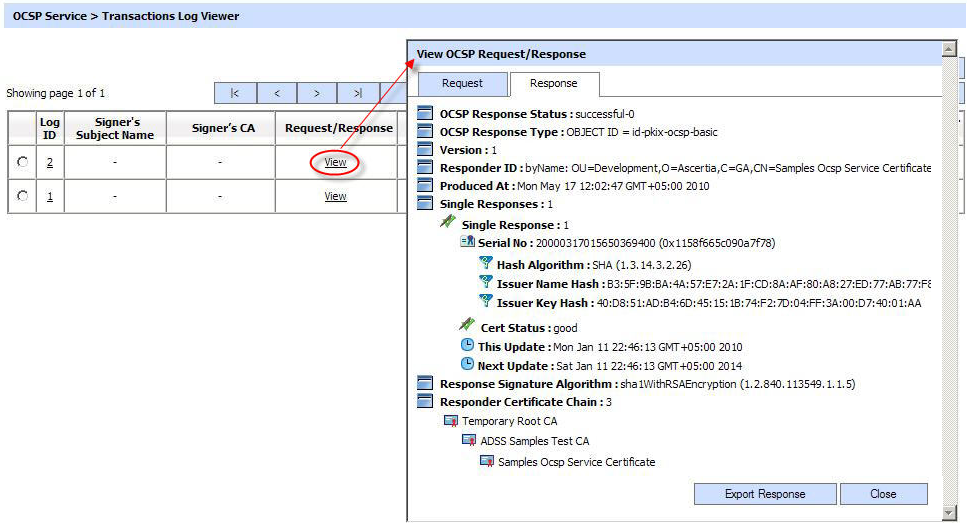Open the View link for Log 1
Viewport: 967px width, 526px height.
335,197
